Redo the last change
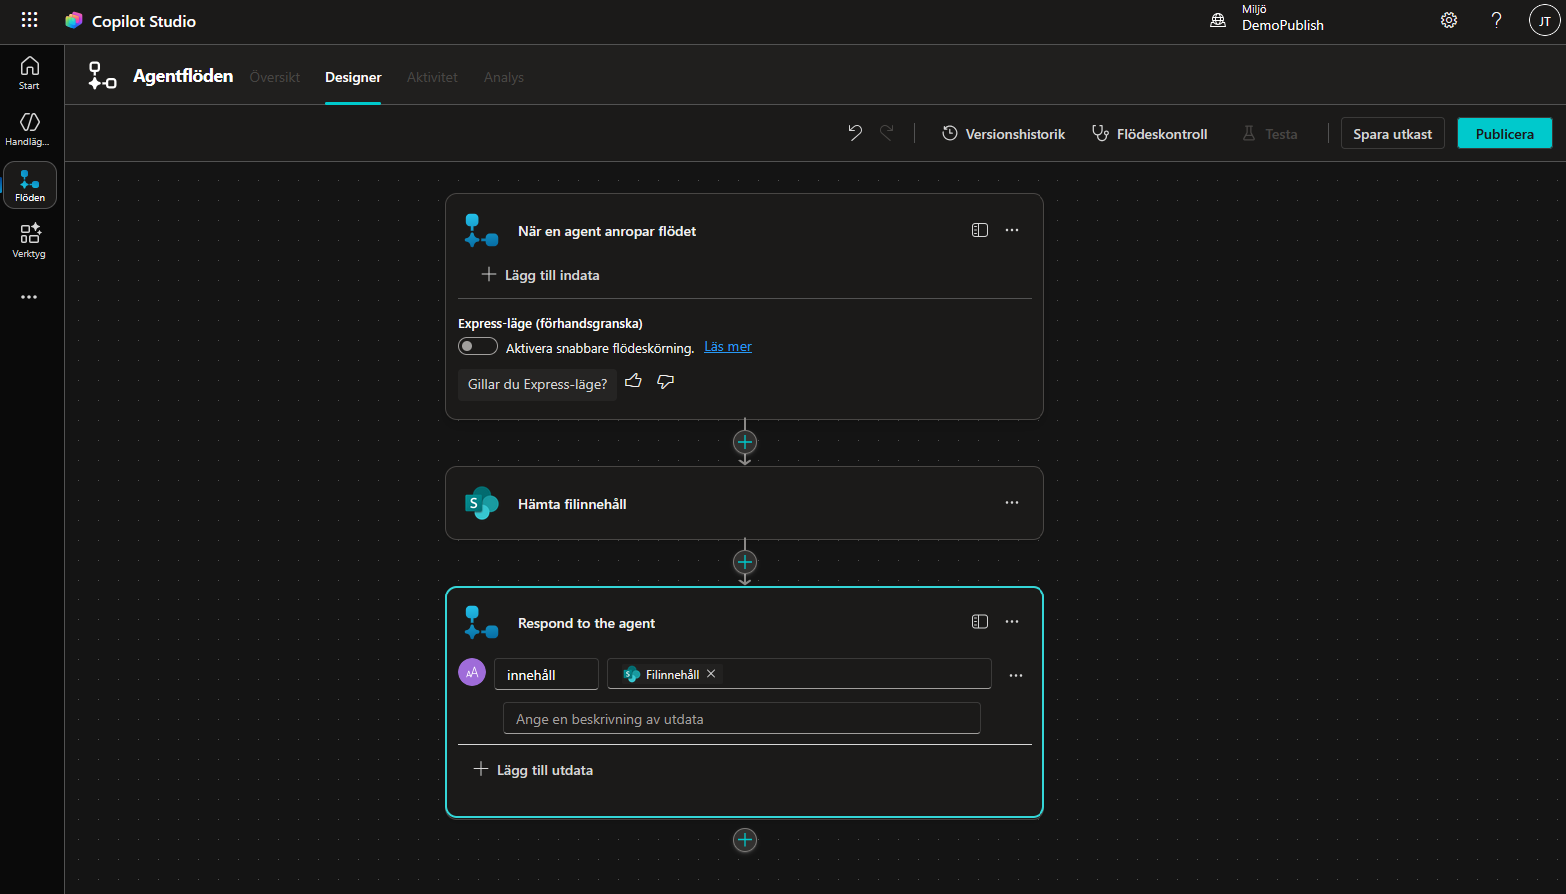This screenshot has width=1566, height=894. point(887,133)
